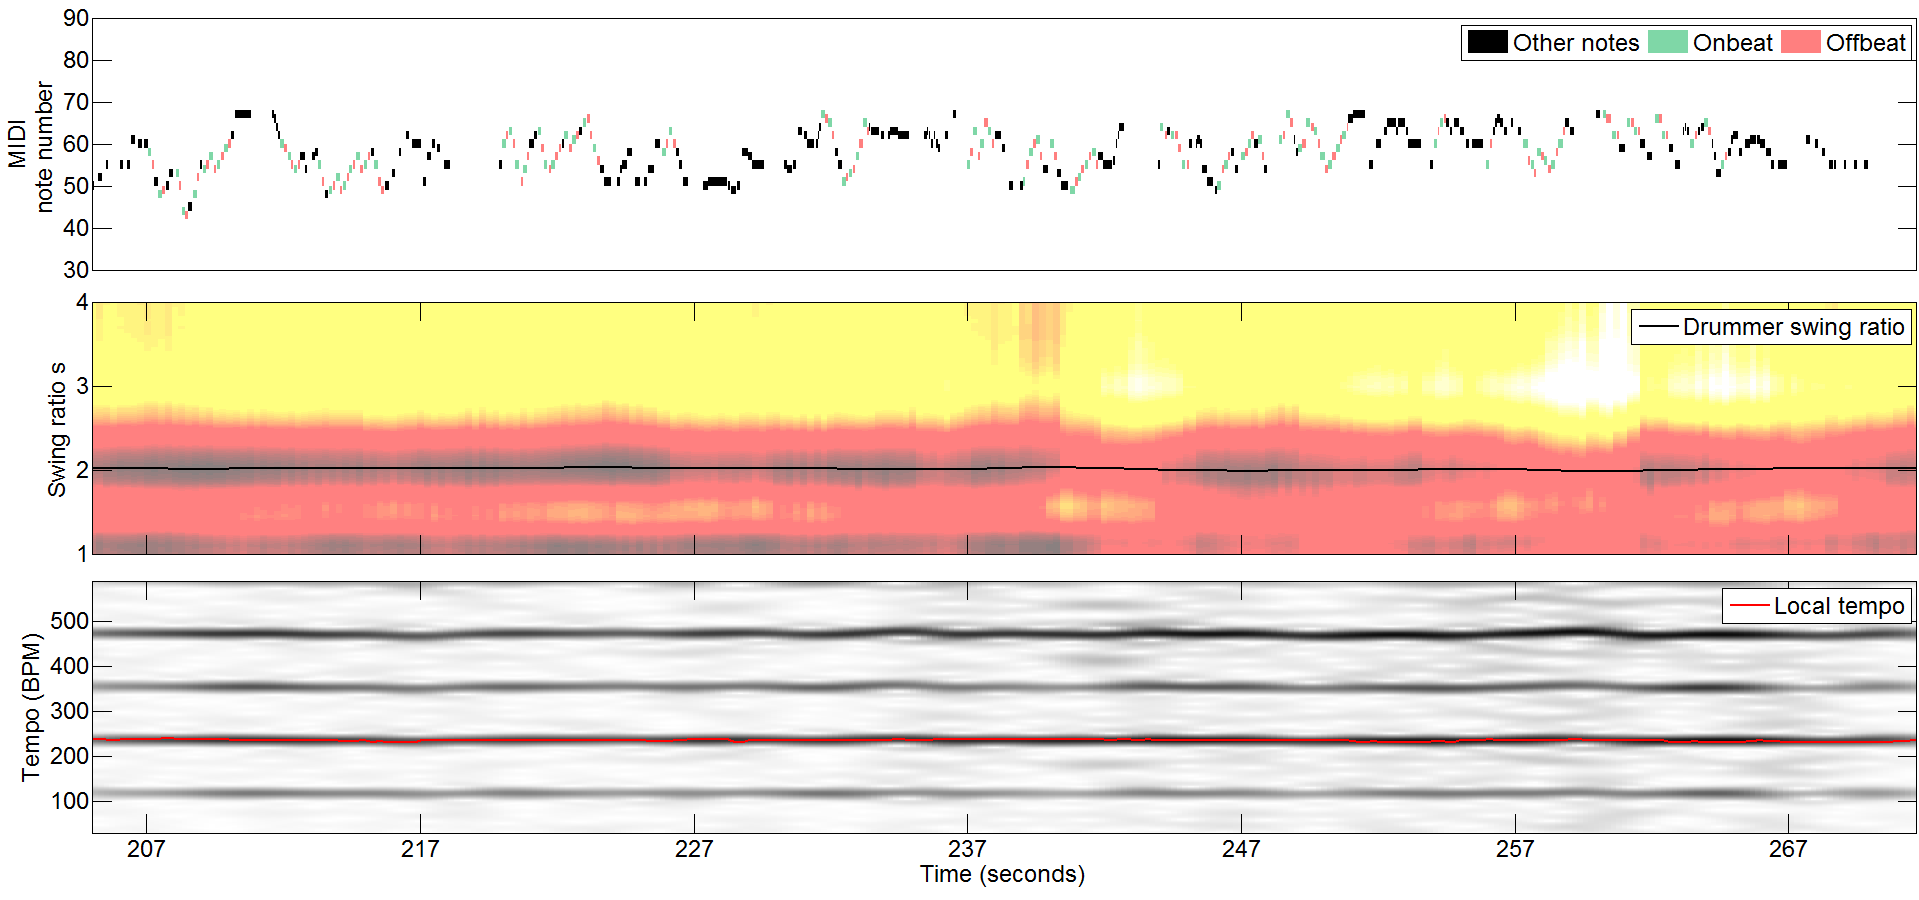This screenshot has width=1919, height=900.
Task: Select the "Onbeat" legend text
Action: [x=1732, y=43]
